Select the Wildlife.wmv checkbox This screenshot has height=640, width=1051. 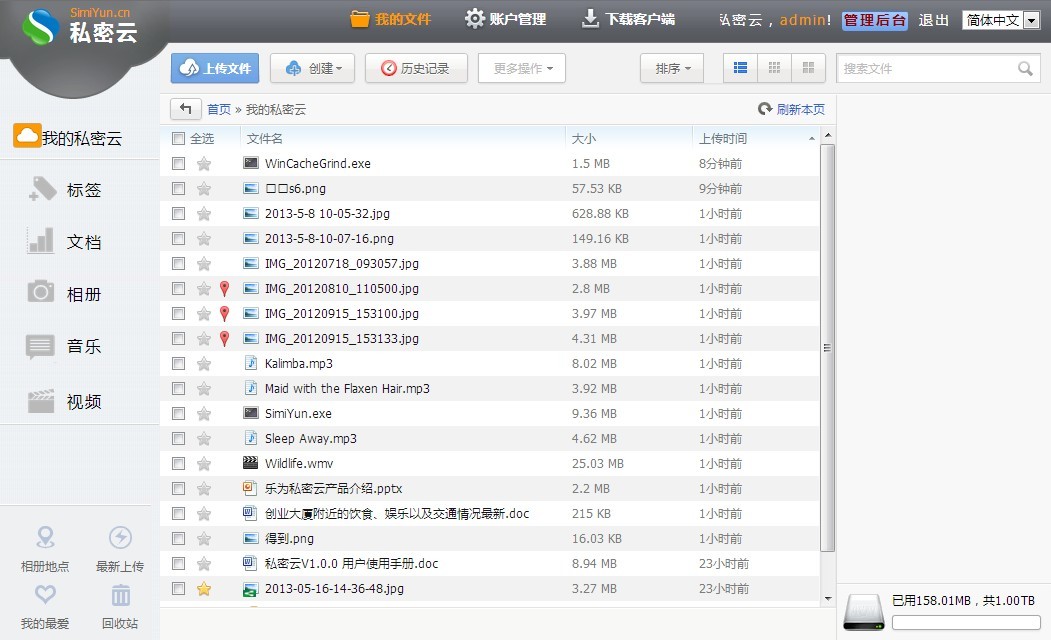coord(178,463)
